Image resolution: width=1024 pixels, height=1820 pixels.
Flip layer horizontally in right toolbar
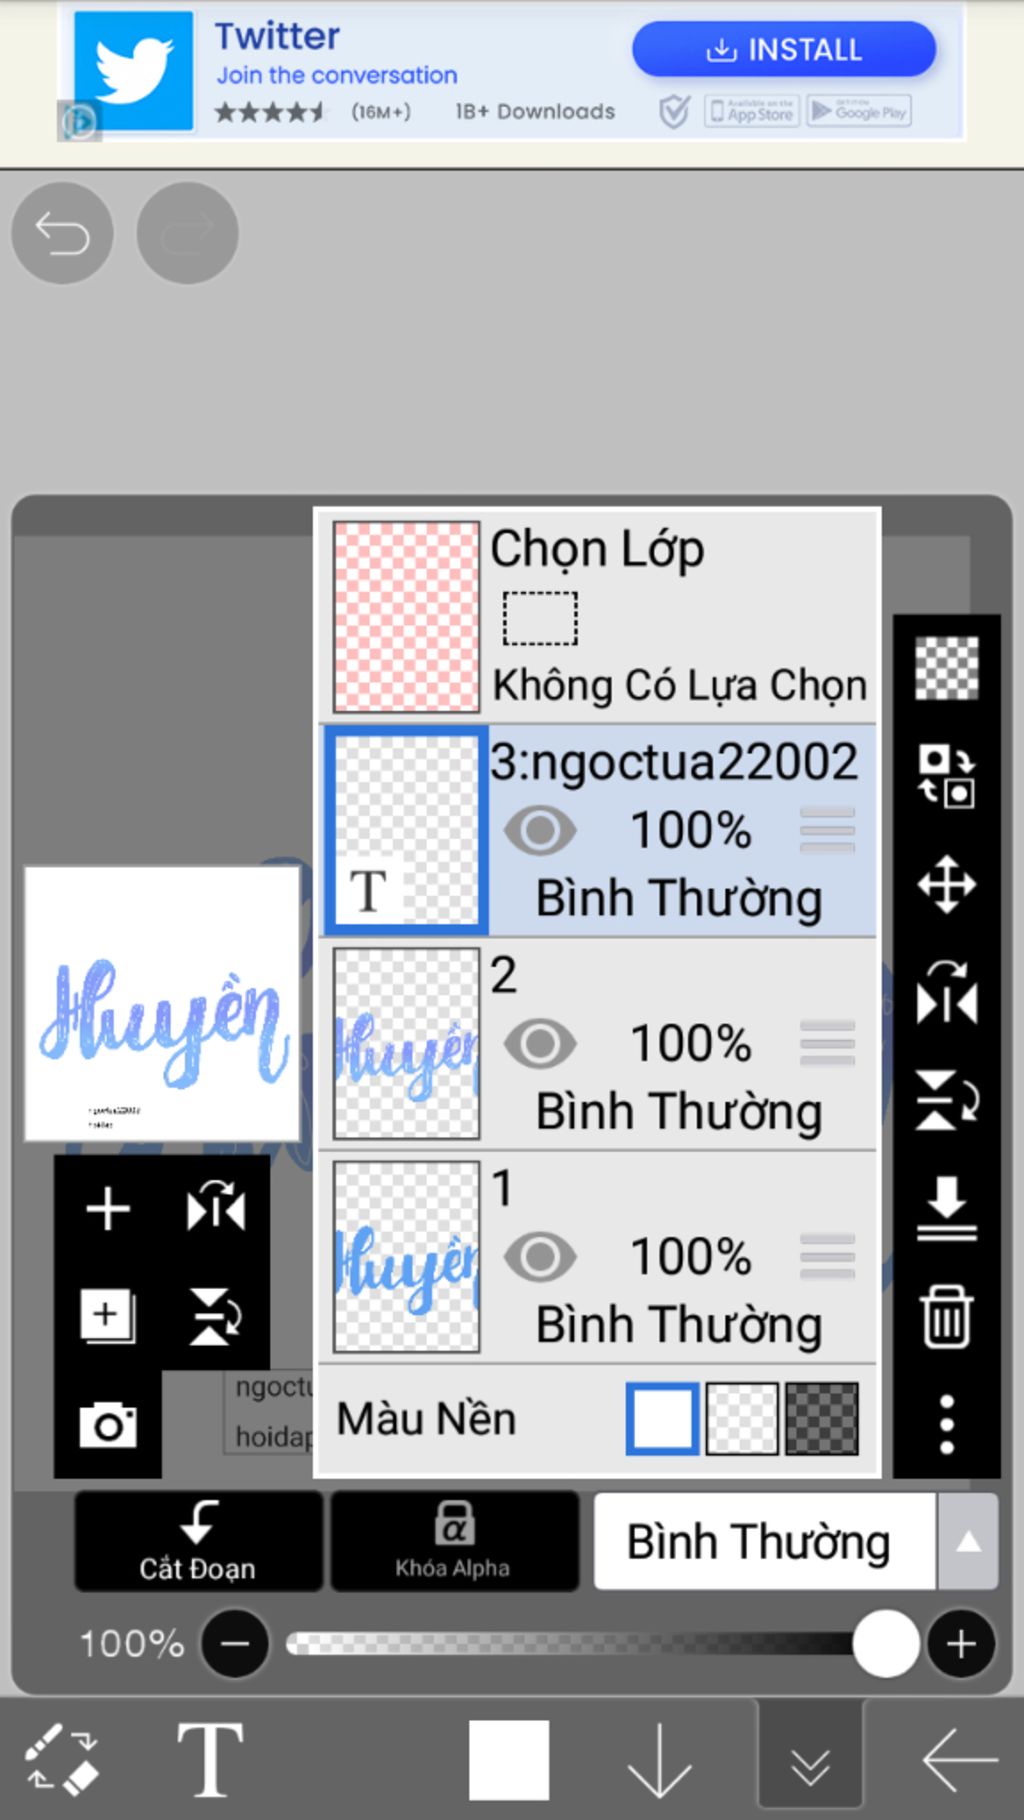[946, 993]
